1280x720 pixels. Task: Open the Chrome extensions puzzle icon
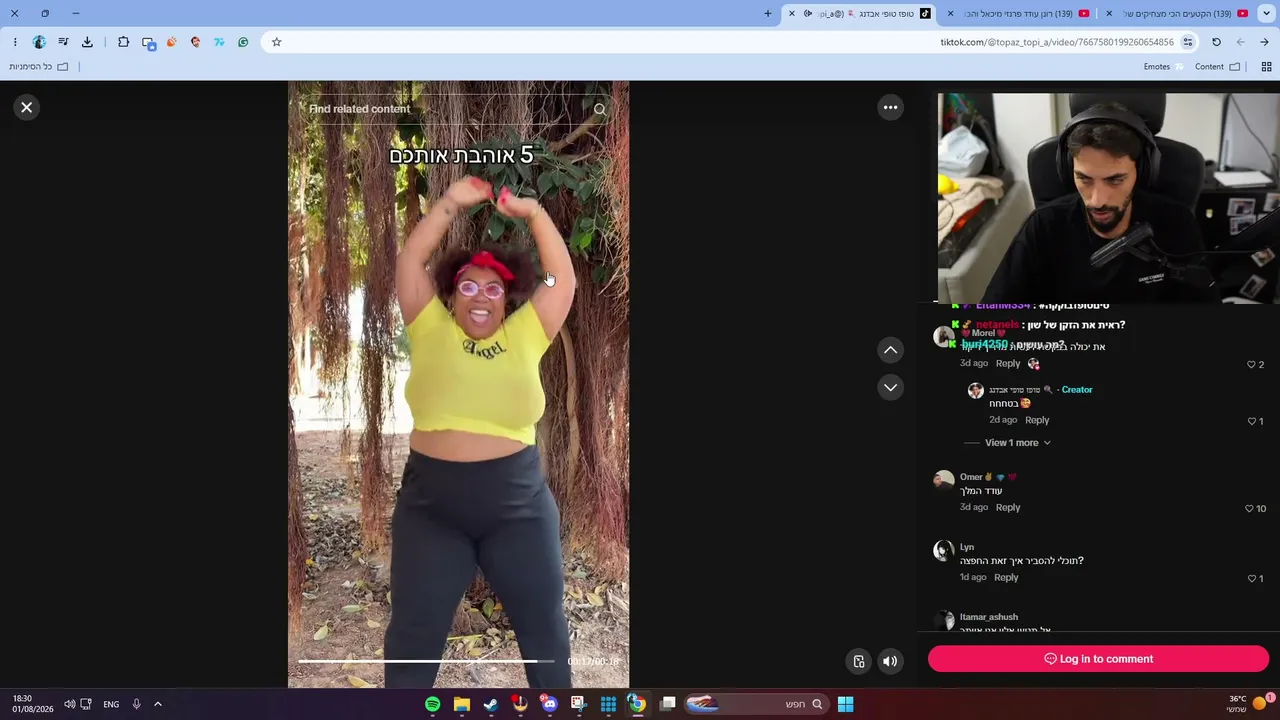pyautogui.click(x=124, y=42)
